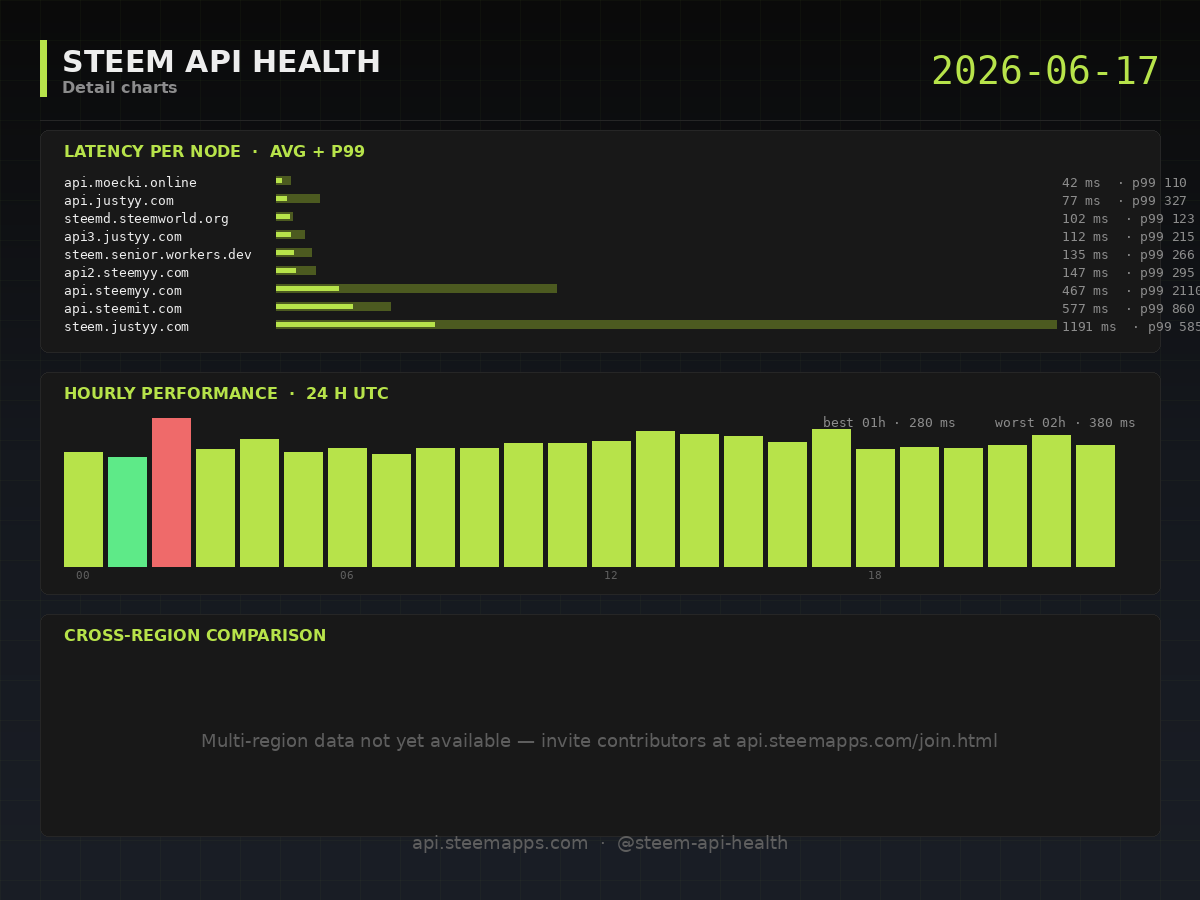Click the latency bar for api3.justyy.com
Image resolution: width=1200 pixels, height=900 pixels.
pos(290,235)
